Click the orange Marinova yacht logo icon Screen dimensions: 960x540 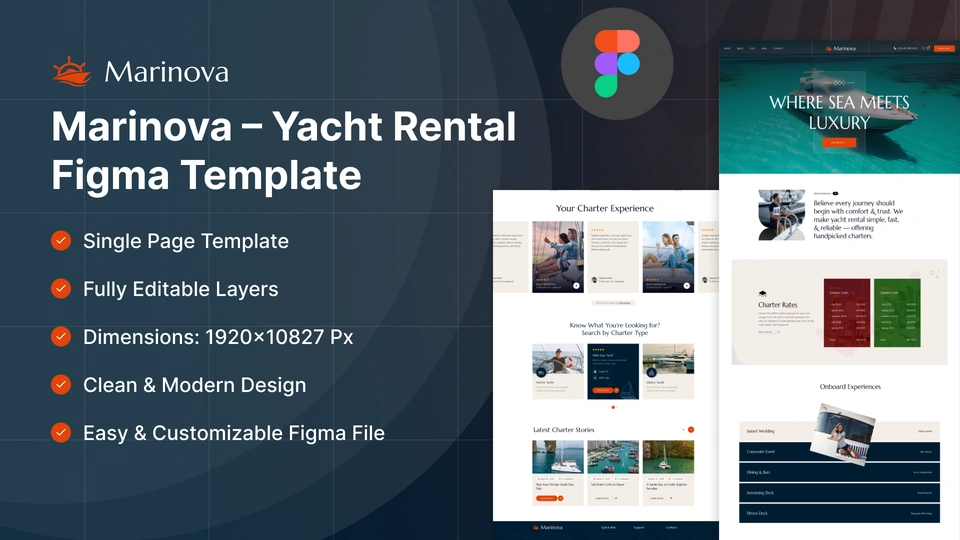[72, 72]
